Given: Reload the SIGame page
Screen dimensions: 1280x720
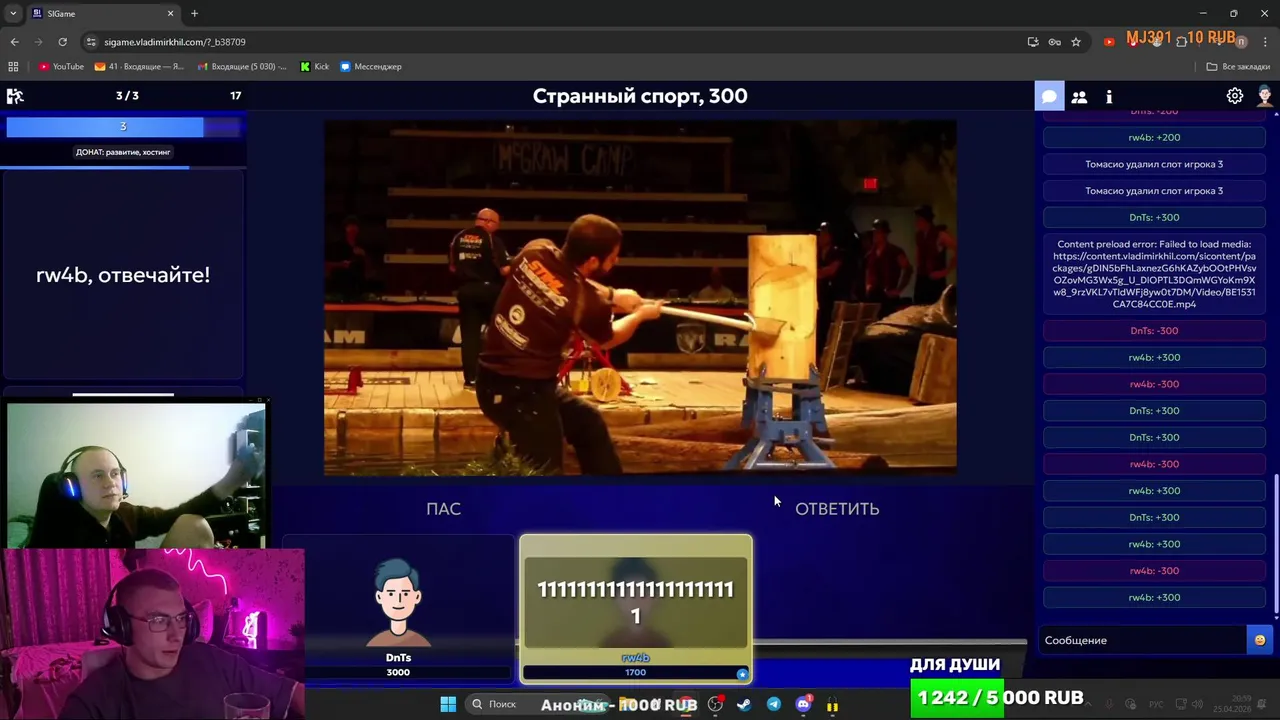Looking at the screenshot, I should click(x=62, y=42).
